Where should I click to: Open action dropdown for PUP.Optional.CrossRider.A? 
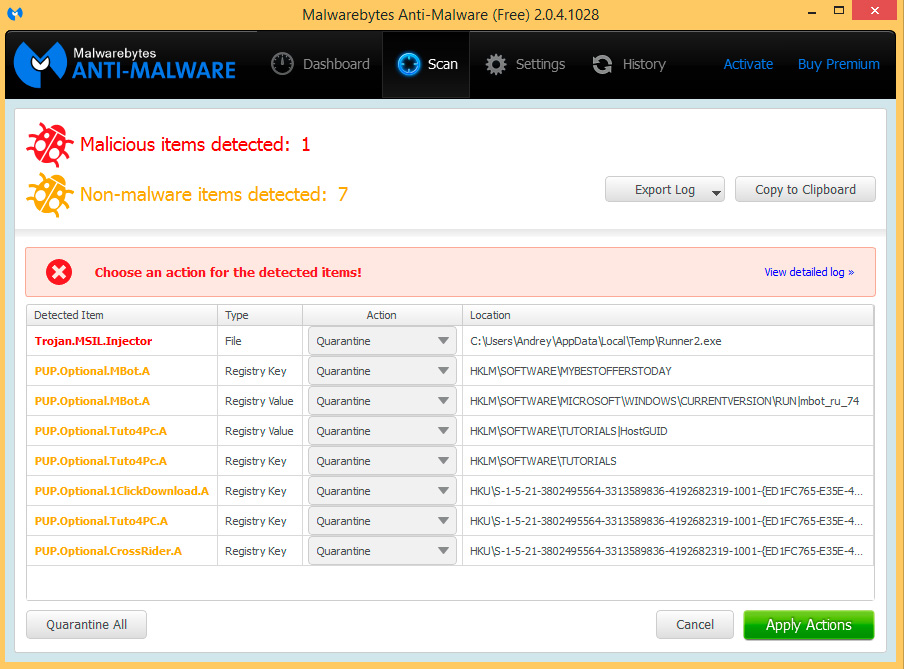[x=382, y=551]
